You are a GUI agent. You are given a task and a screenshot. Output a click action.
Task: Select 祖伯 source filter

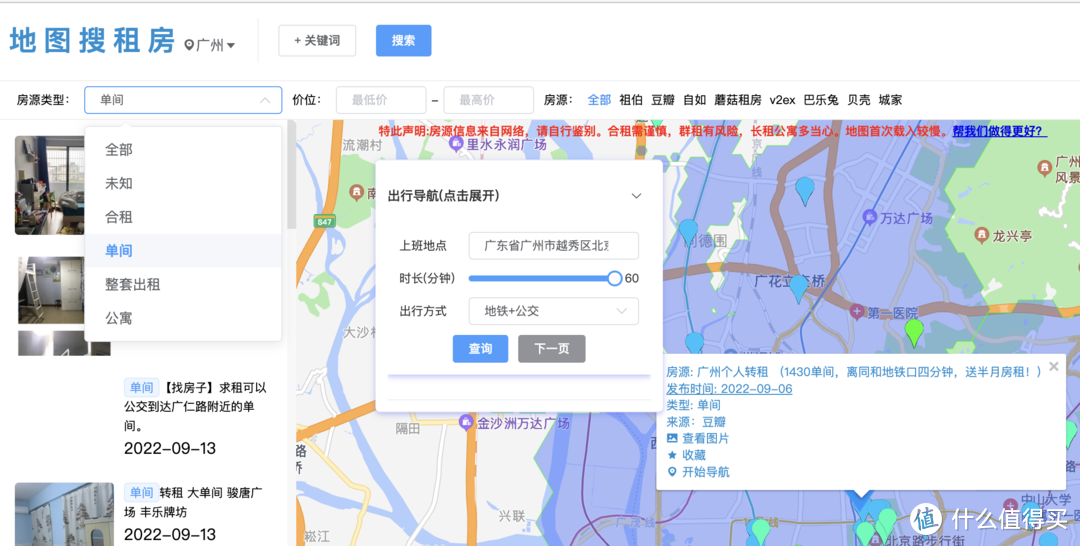[x=631, y=100]
